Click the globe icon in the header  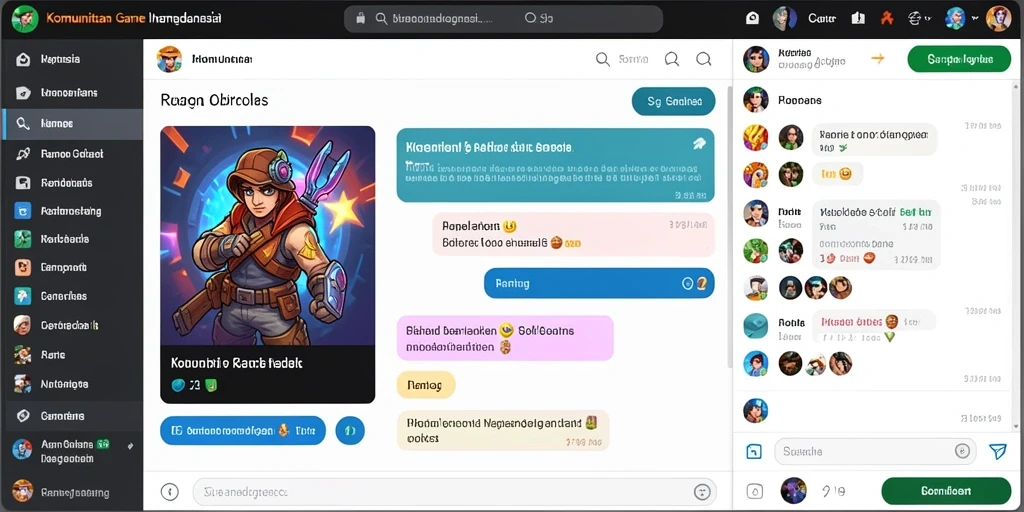click(x=916, y=19)
